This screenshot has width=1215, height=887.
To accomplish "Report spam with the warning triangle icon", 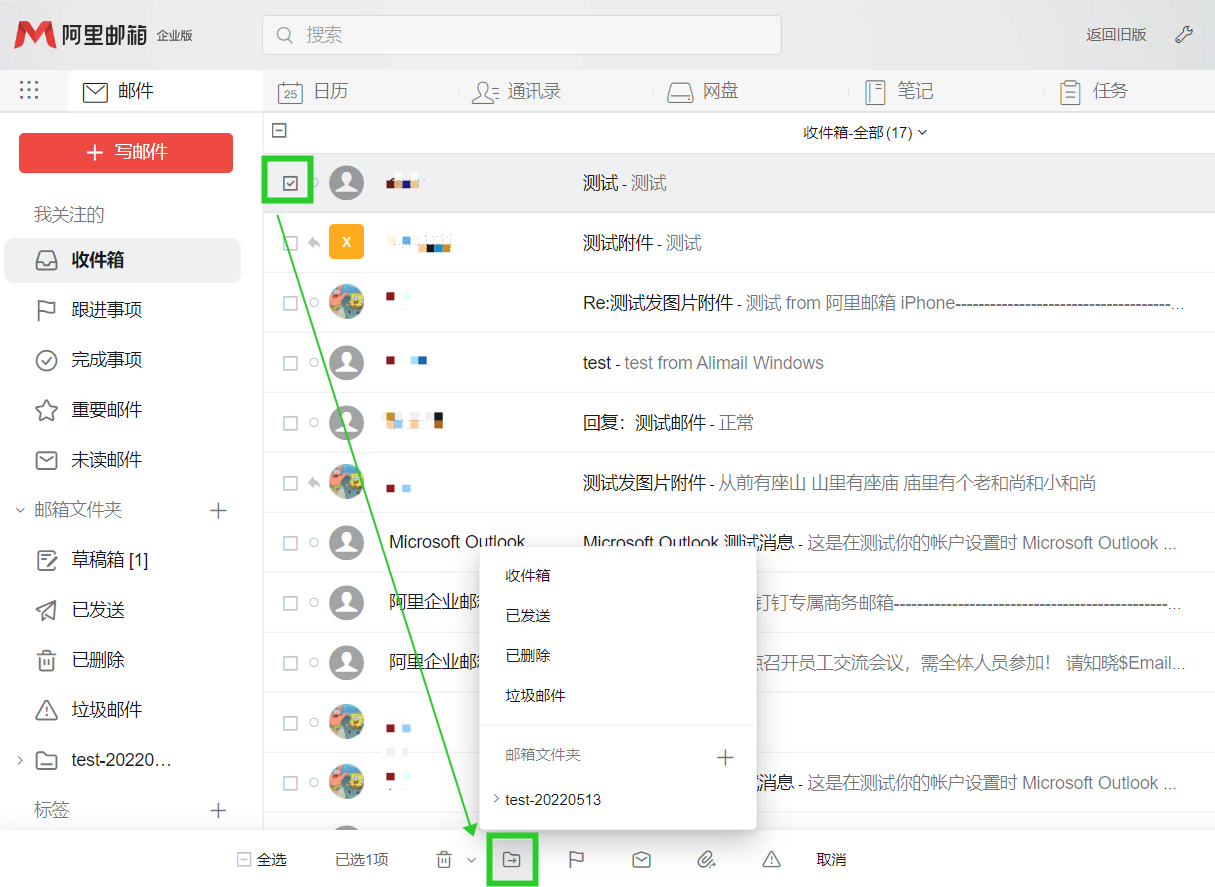I will (770, 858).
